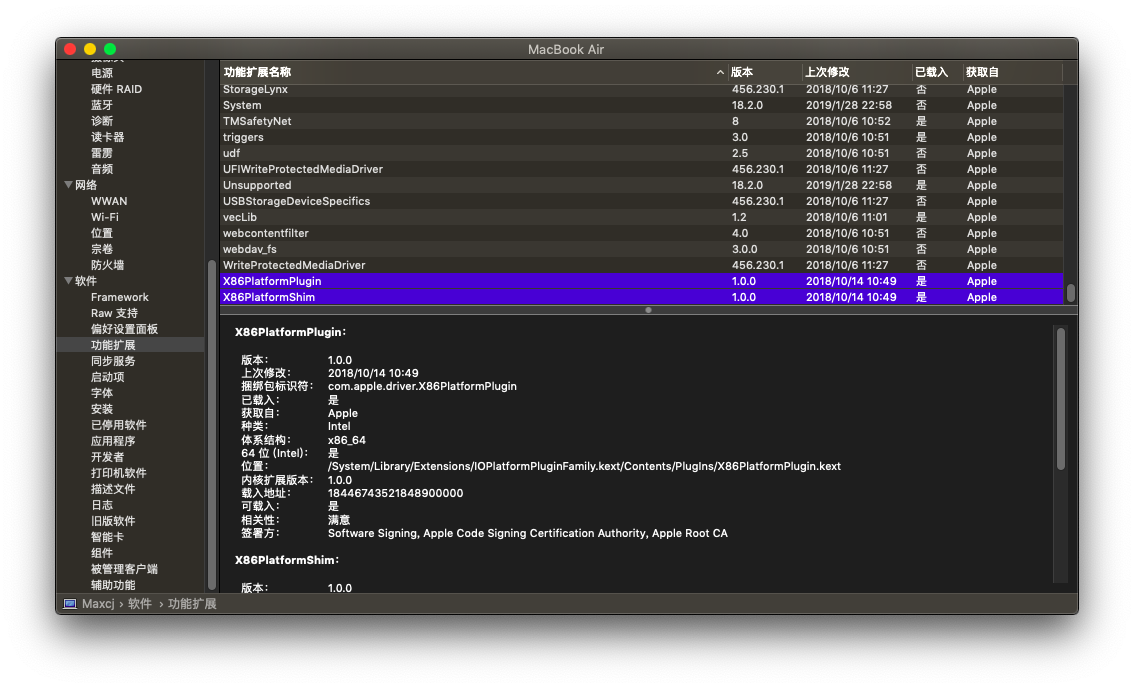The height and width of the screenshot is (688, 1134).
Task: Sort by 功能扩展名称 column header
Action: click(x=474, y=72)
